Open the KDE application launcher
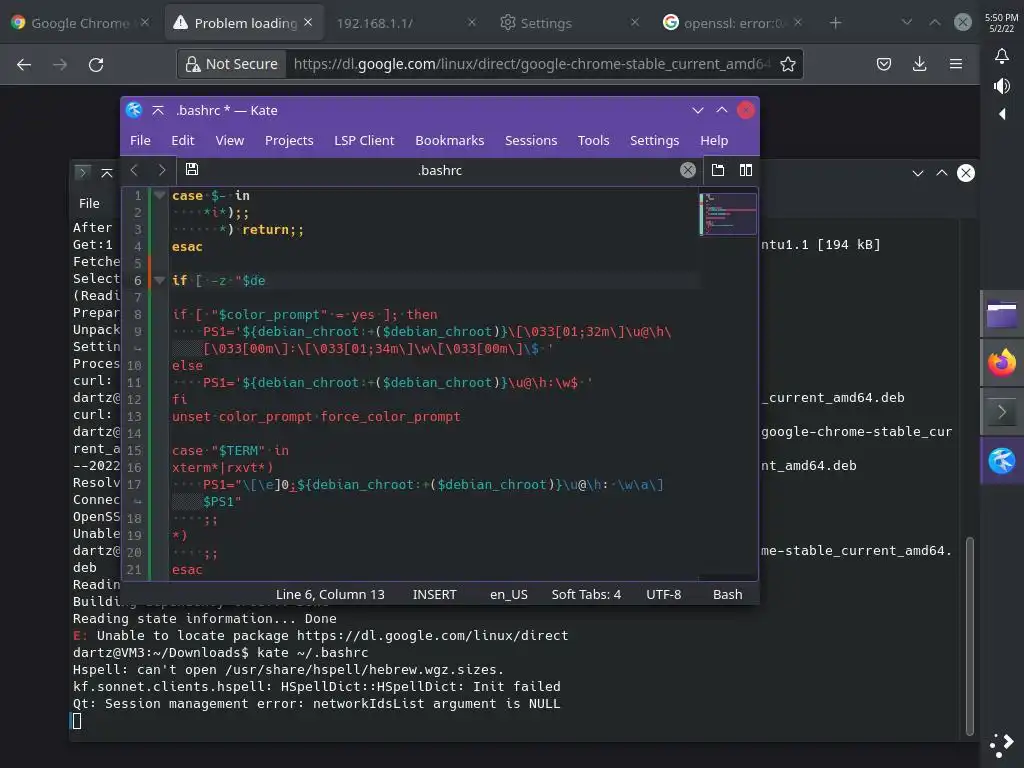This screenshot has width=1024, height=768. tap(1002, 744)
